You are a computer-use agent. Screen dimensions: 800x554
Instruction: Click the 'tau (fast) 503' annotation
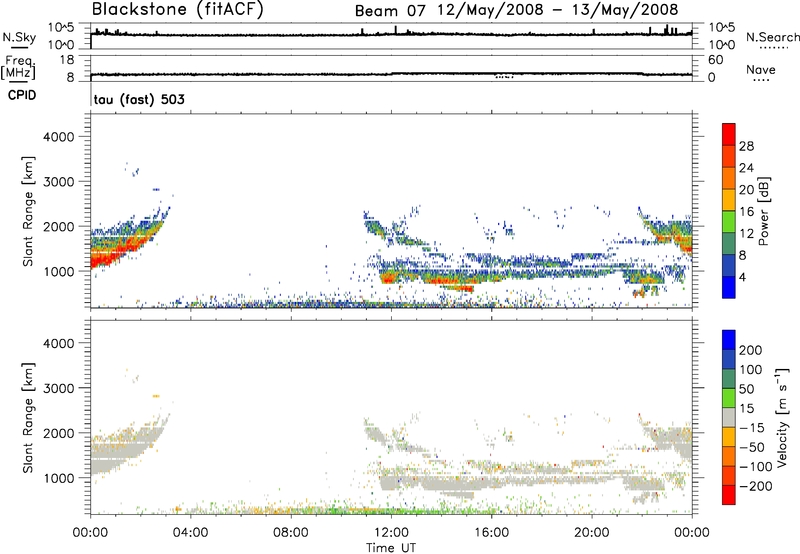click(x=139, y=99)
